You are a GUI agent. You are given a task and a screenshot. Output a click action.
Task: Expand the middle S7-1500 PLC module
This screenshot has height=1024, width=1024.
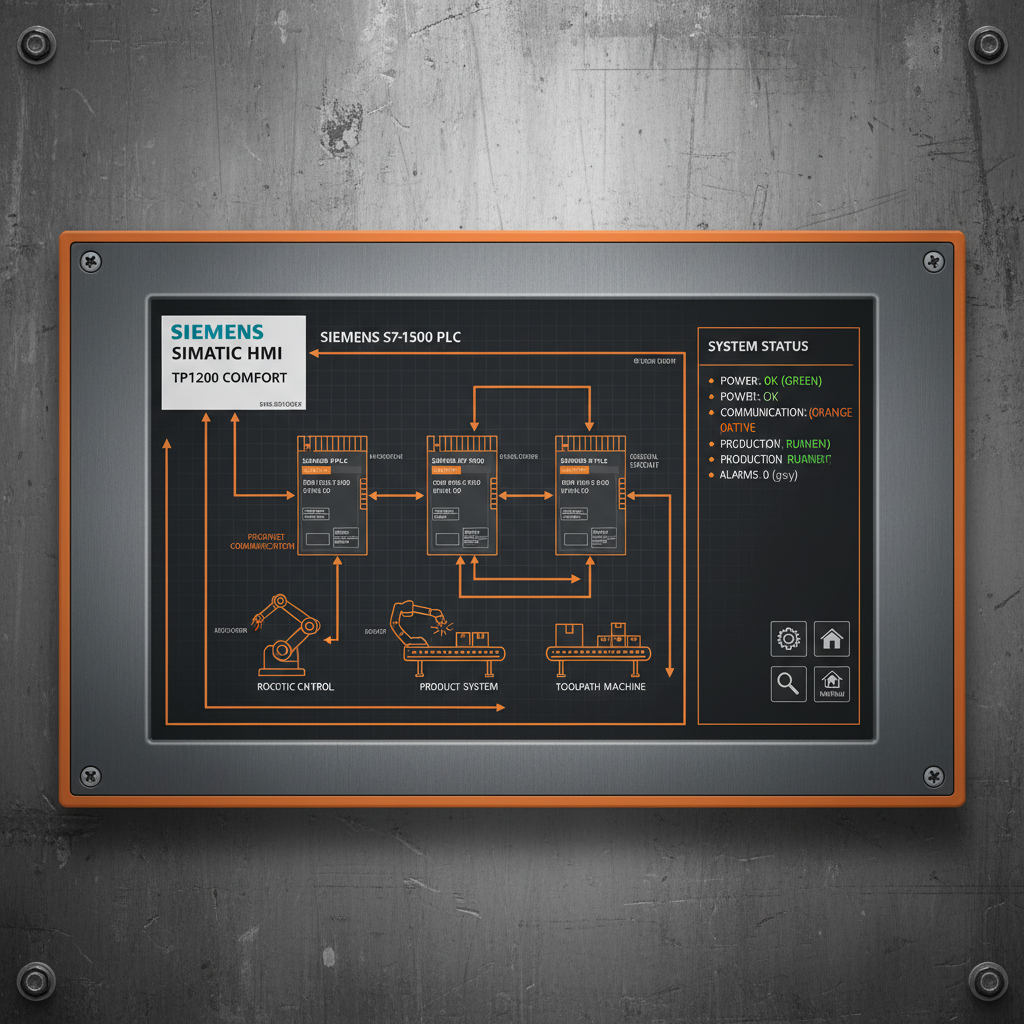pos(461,495)
